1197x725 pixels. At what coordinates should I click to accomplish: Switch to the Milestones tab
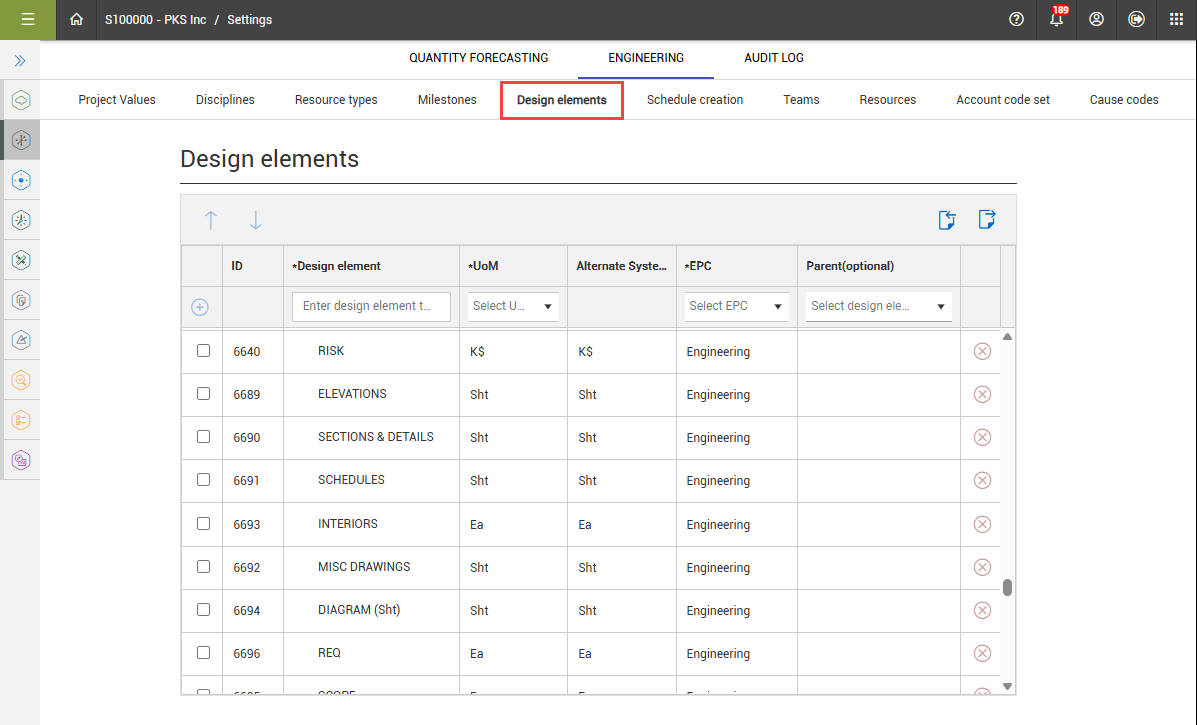point(447,100)
